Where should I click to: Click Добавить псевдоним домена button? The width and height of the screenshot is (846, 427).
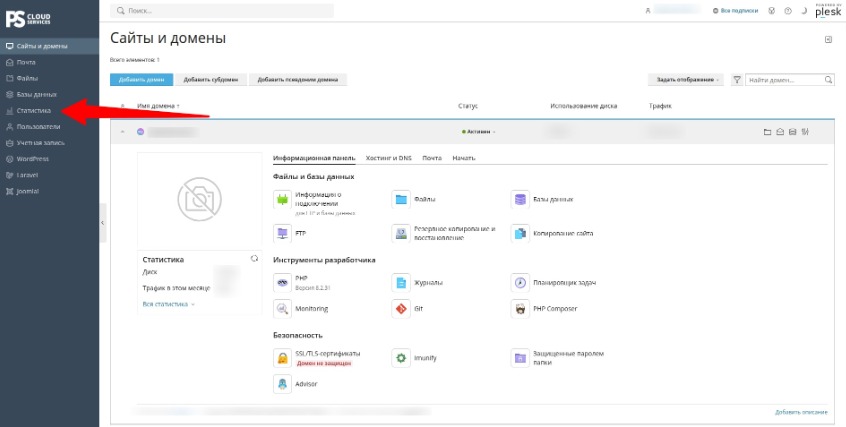click(x=298, y=80)
